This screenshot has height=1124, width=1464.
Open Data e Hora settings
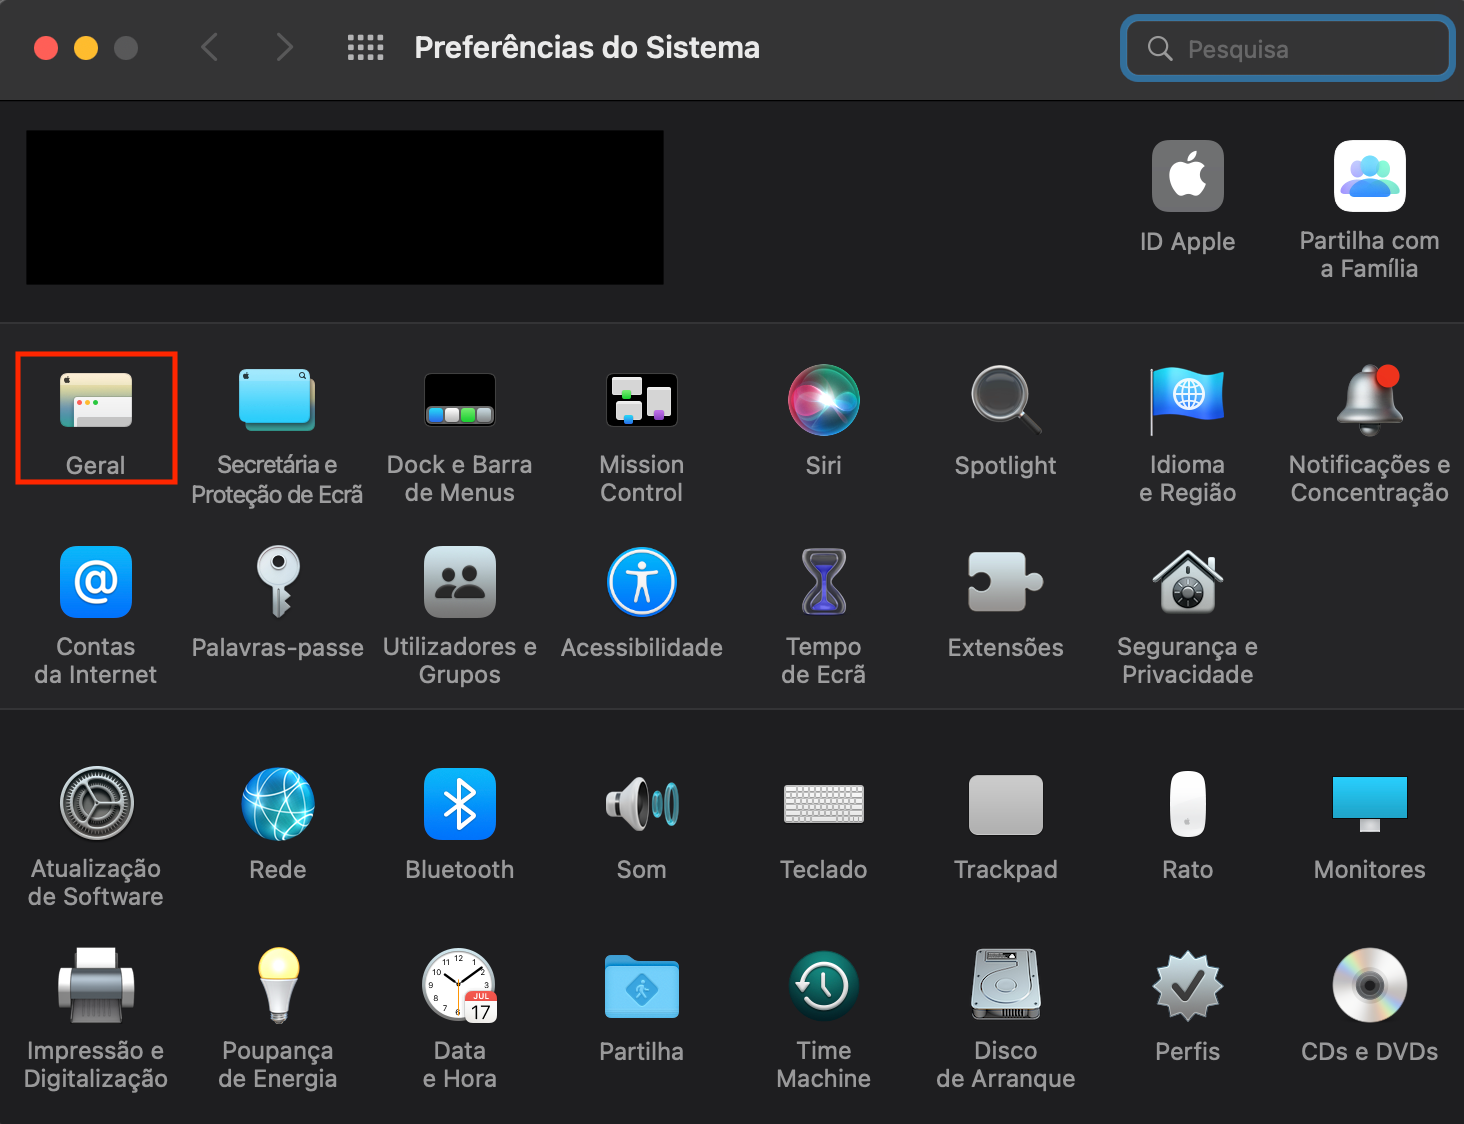pyautogui.click(x=459, y=987)
